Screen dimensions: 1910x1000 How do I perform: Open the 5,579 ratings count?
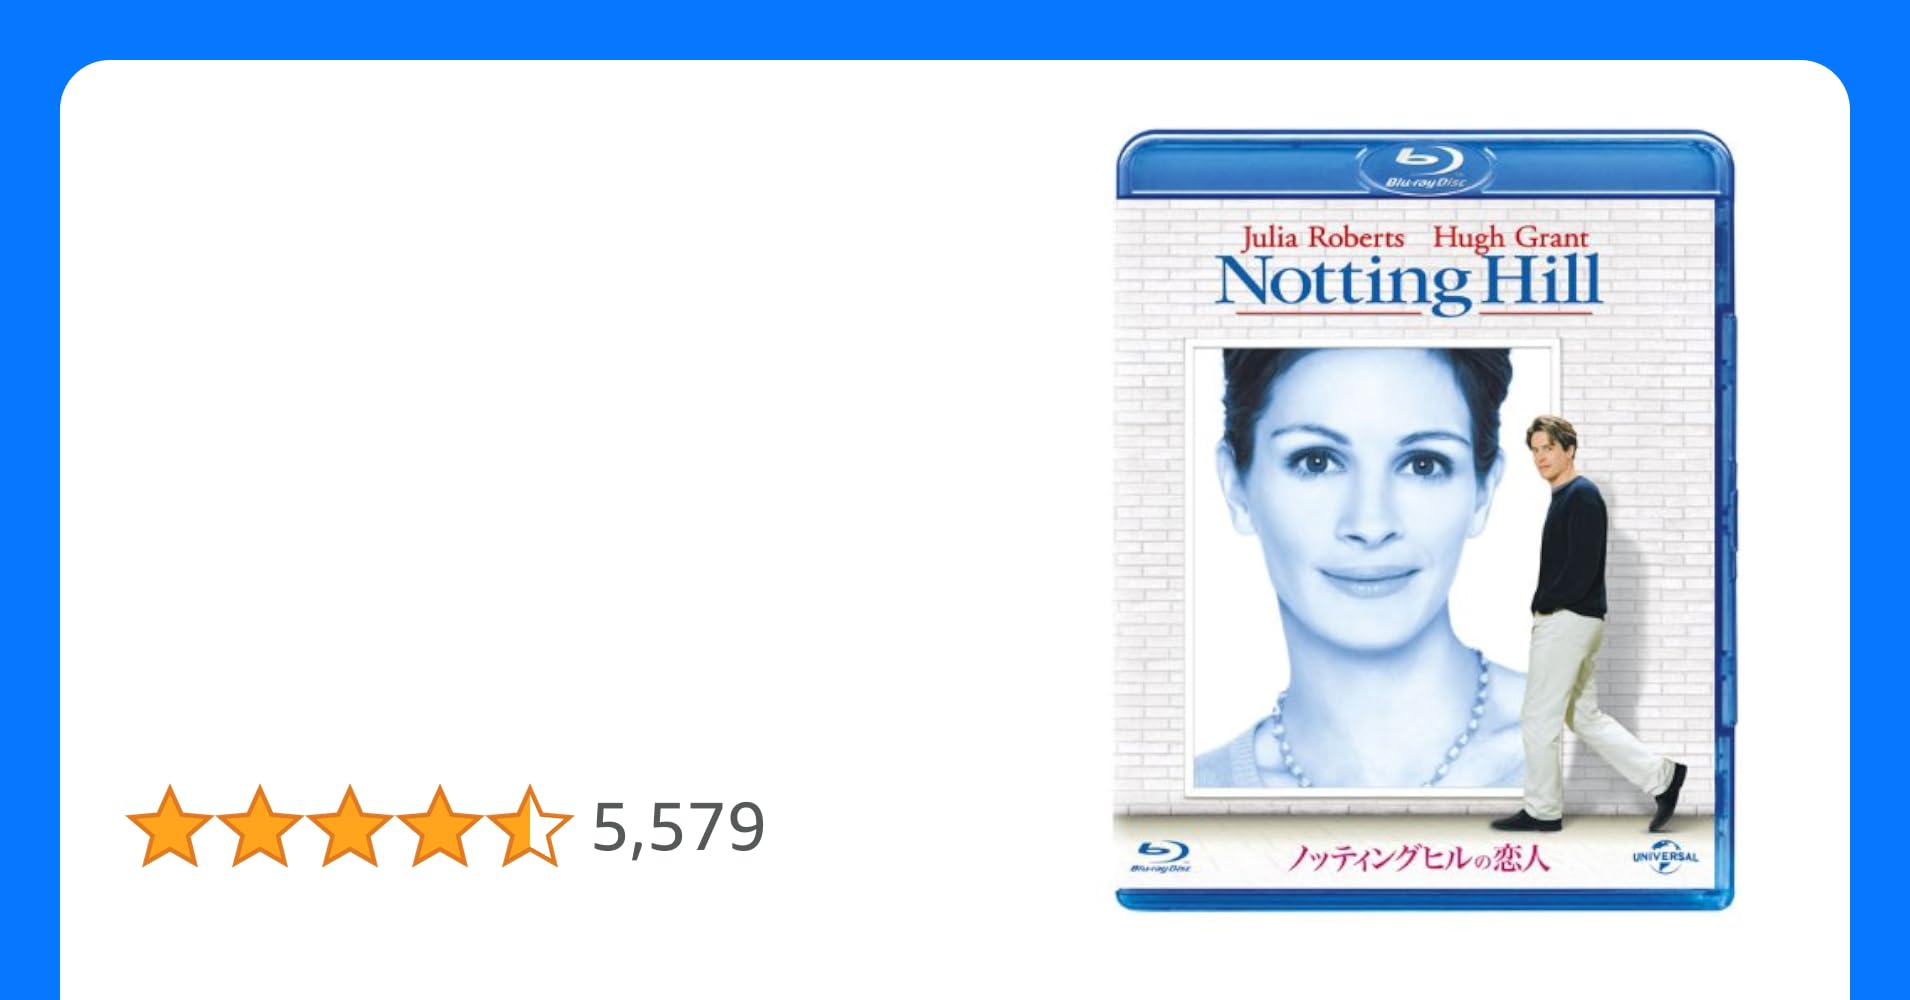tap(679, 828)
